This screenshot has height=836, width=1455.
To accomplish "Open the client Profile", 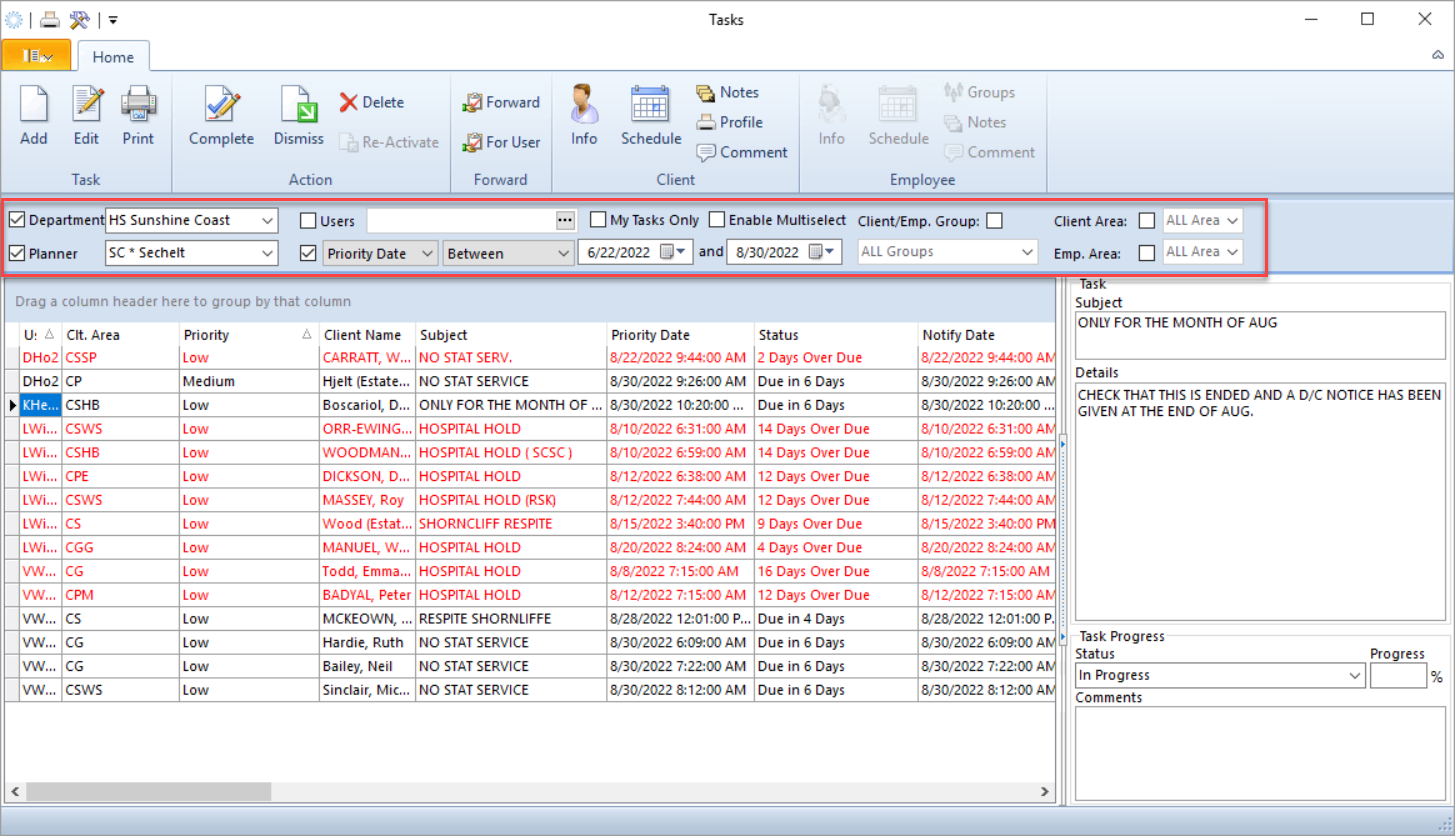I will [730, 122].
